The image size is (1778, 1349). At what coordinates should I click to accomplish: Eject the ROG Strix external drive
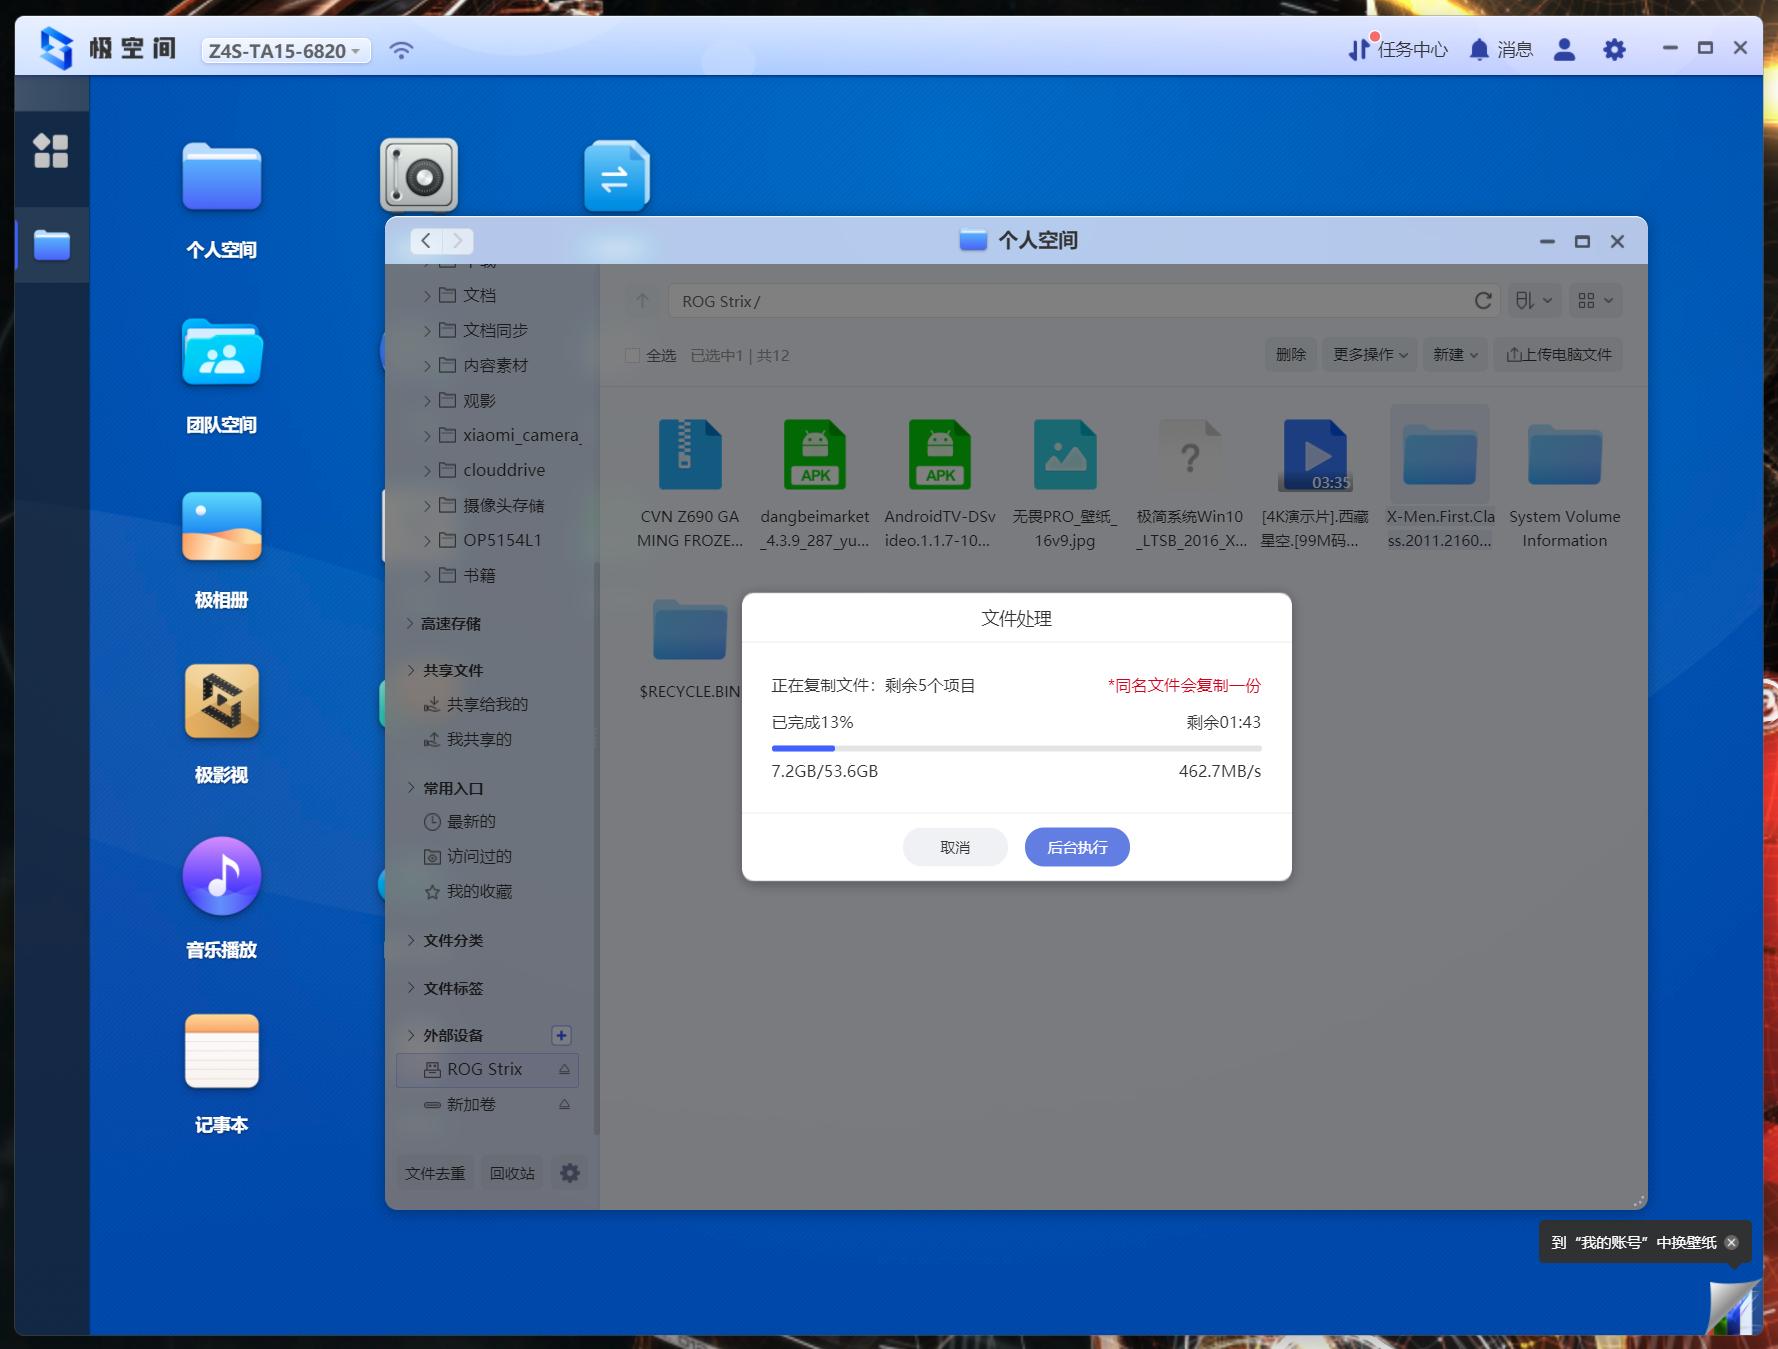click(x=564, y=1069)
